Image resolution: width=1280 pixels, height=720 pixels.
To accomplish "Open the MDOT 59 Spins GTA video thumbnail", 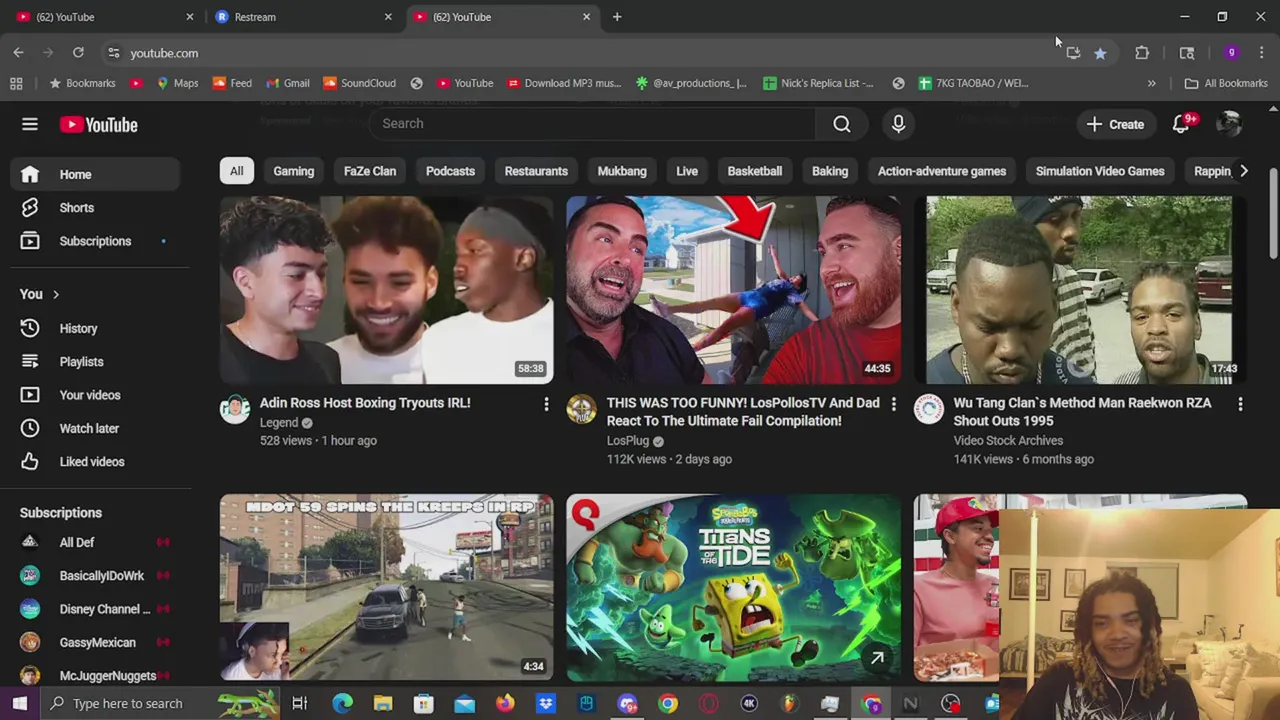I will pos(386,588).
